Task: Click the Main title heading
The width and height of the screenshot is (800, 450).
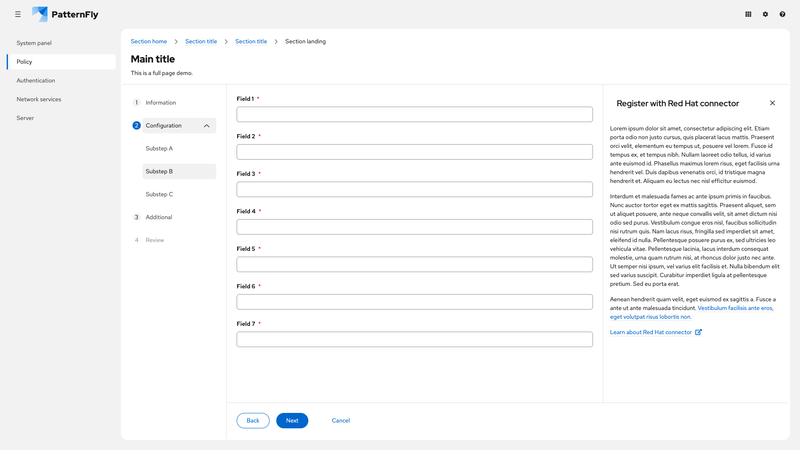Action: [153, 59]
